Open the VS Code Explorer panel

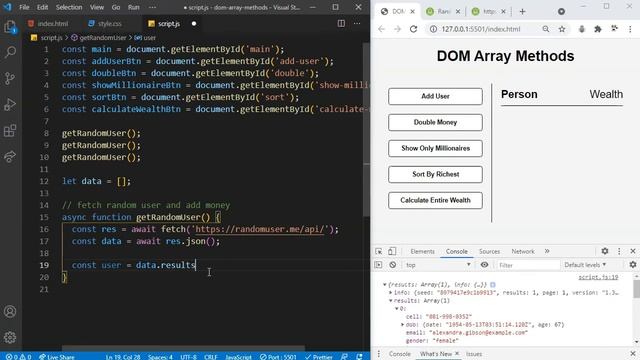10,27
